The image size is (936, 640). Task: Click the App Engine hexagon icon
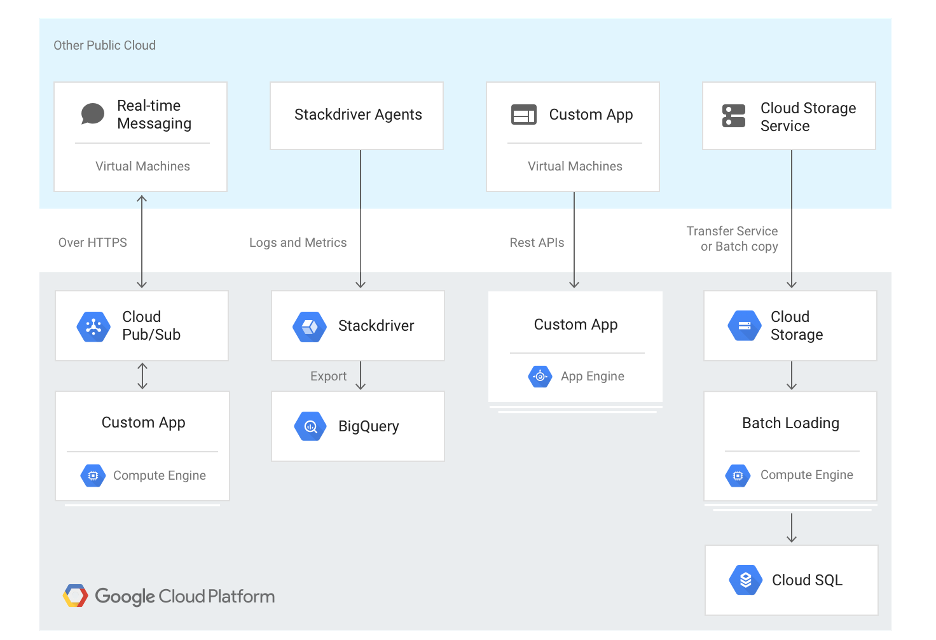[540, 377]
